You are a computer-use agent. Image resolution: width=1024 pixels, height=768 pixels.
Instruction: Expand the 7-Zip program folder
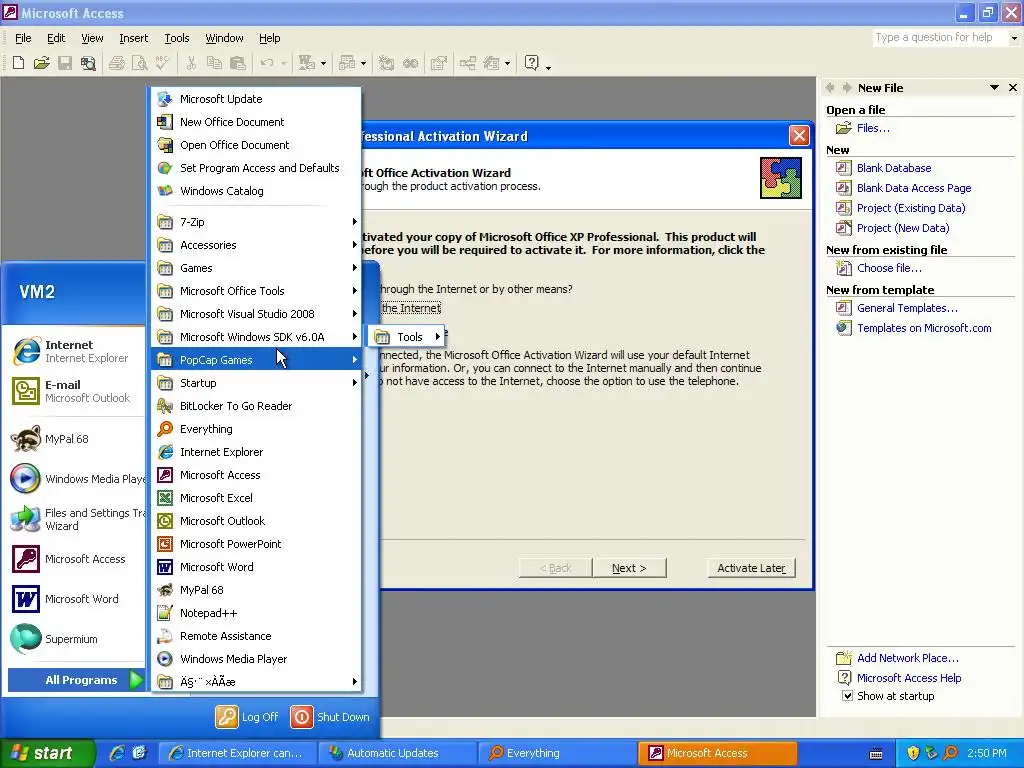pyautogui.click(x=256, y=221)
